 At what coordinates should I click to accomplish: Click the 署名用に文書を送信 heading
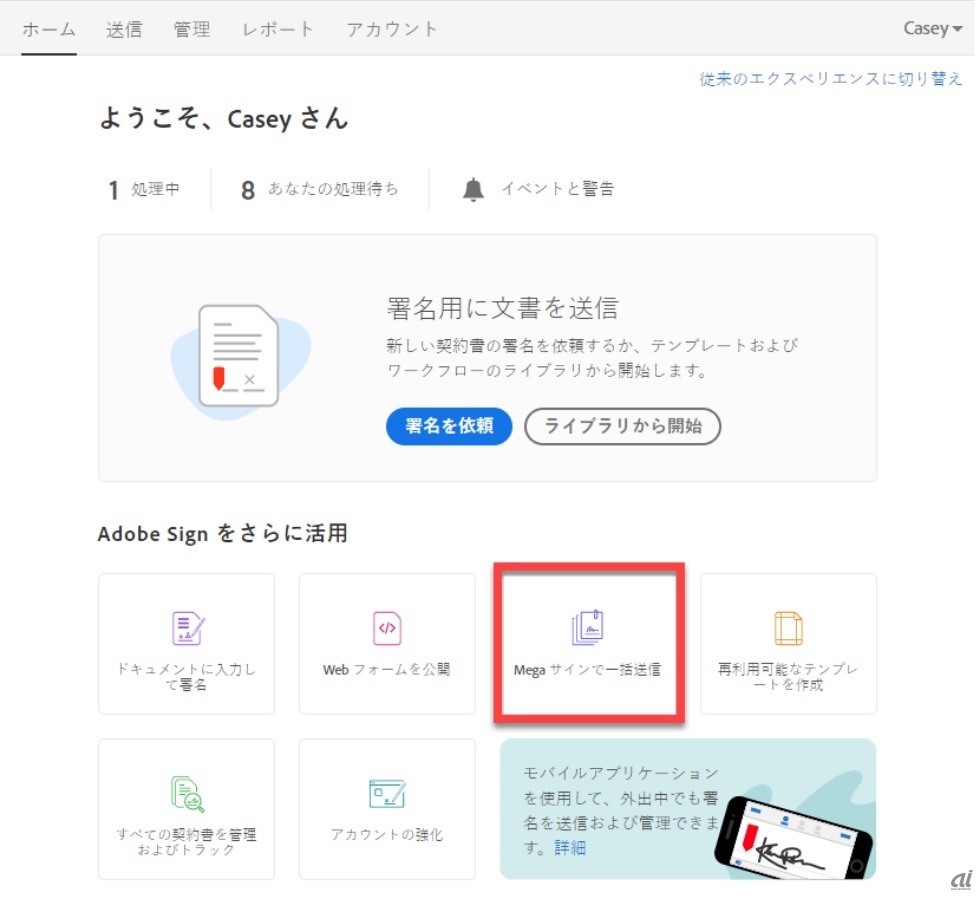[502, 309]
